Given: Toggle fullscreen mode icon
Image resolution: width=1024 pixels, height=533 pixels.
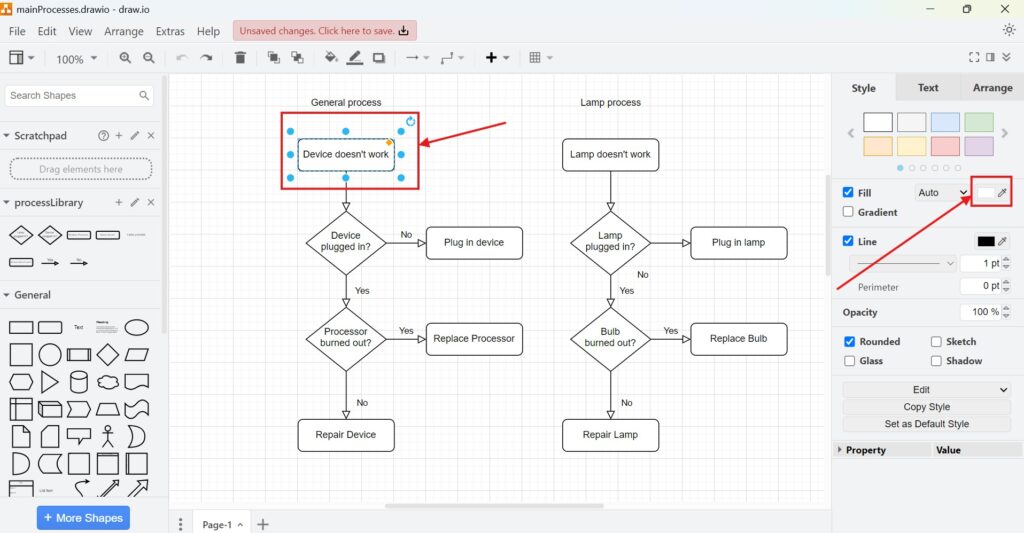Looking at the screenshot, I should point(974,58).
